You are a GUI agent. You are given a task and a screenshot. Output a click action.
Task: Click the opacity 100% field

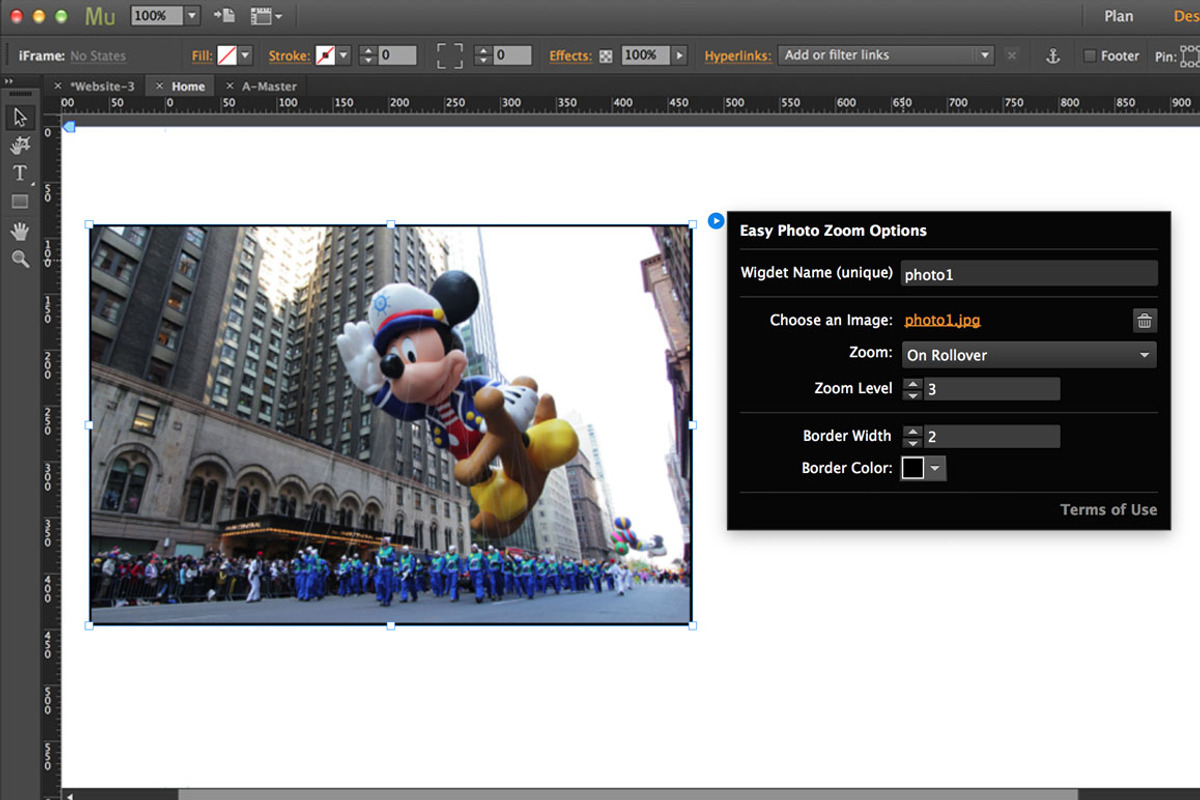coord(646,56)
